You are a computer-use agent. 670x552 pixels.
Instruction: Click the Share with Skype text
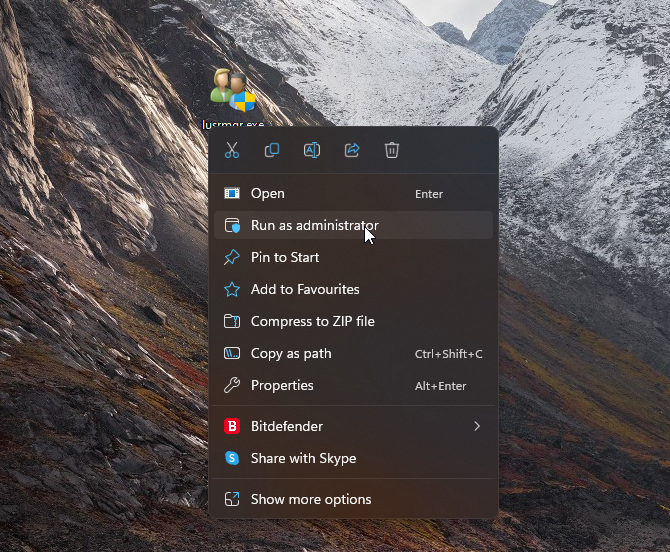(x=303, y=458)
